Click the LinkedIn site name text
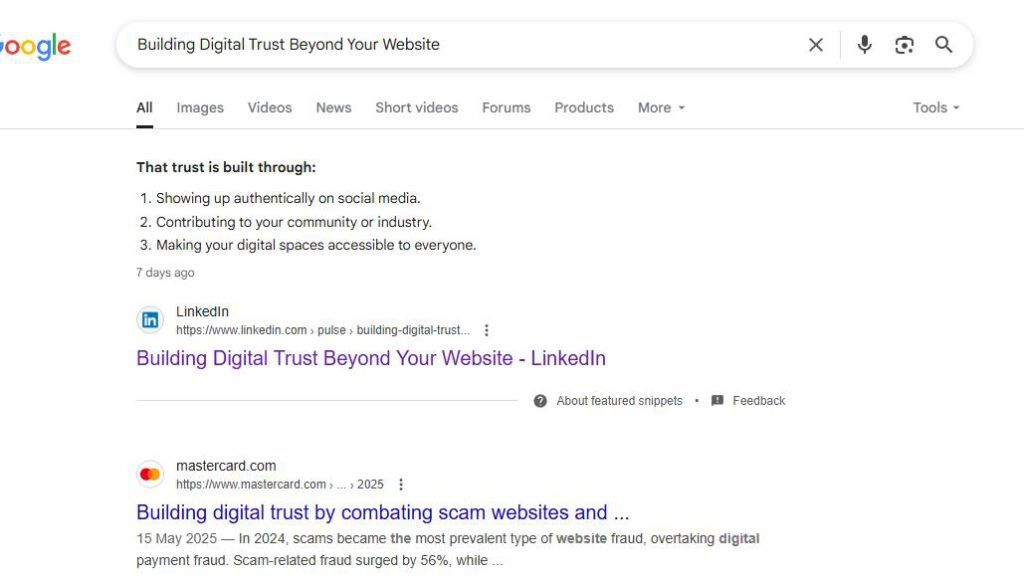Viewport: 1024px width, 587px height. point(202,311)
